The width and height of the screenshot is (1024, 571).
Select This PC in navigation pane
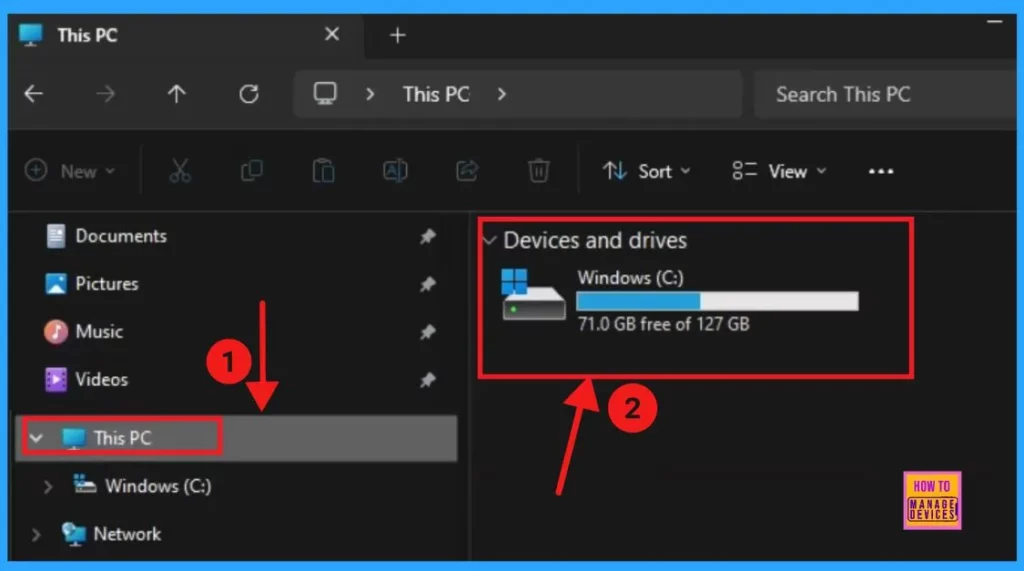pos(236,438)
